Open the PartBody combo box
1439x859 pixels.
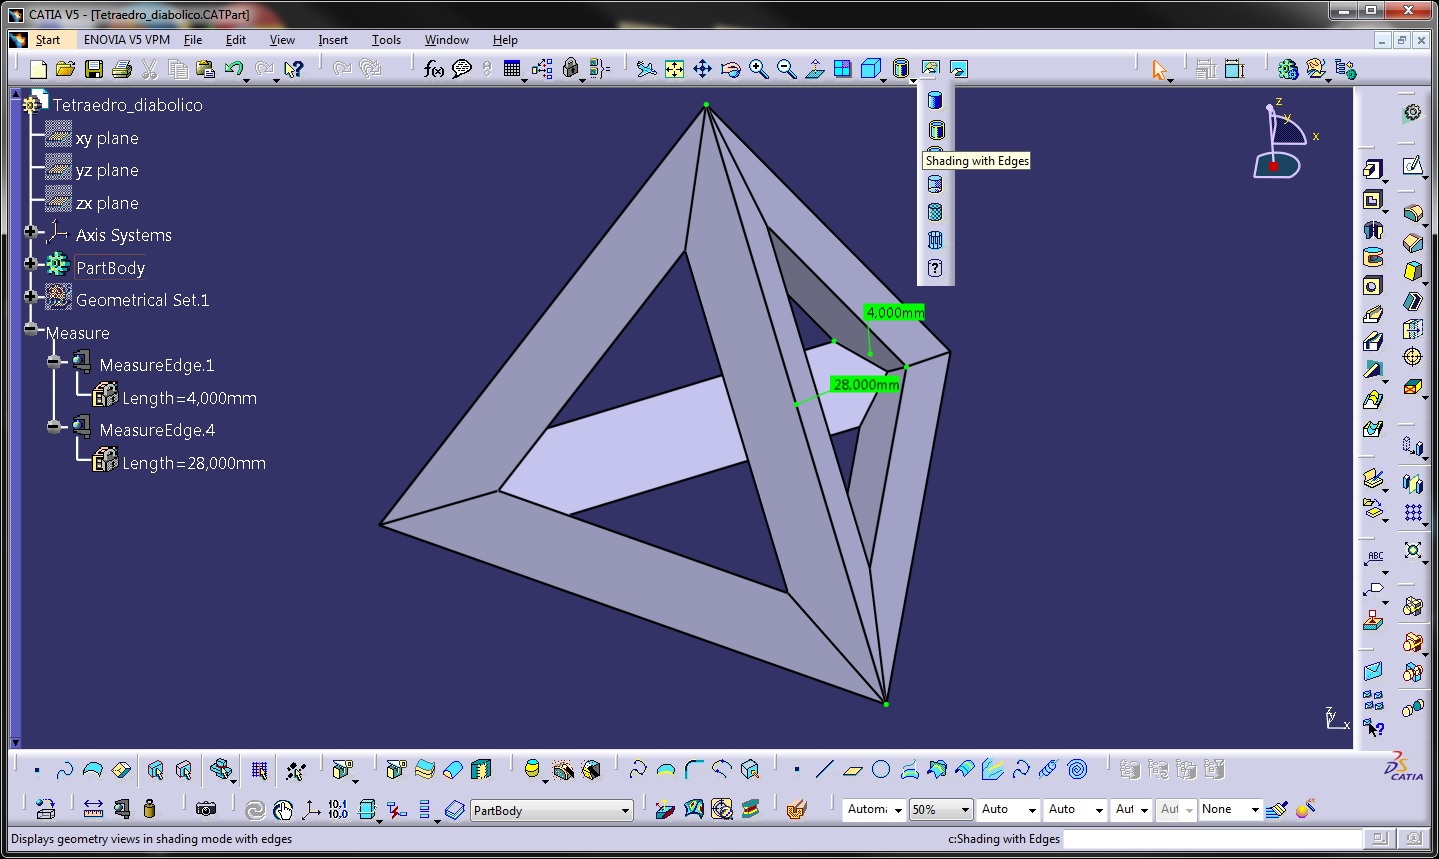(x=552, y=810)
